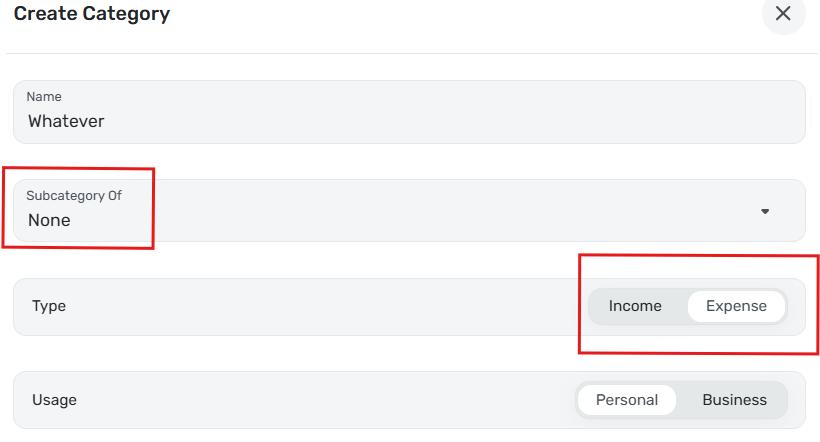Set category type to Income
820x442 pixels.
coord(635,306)
